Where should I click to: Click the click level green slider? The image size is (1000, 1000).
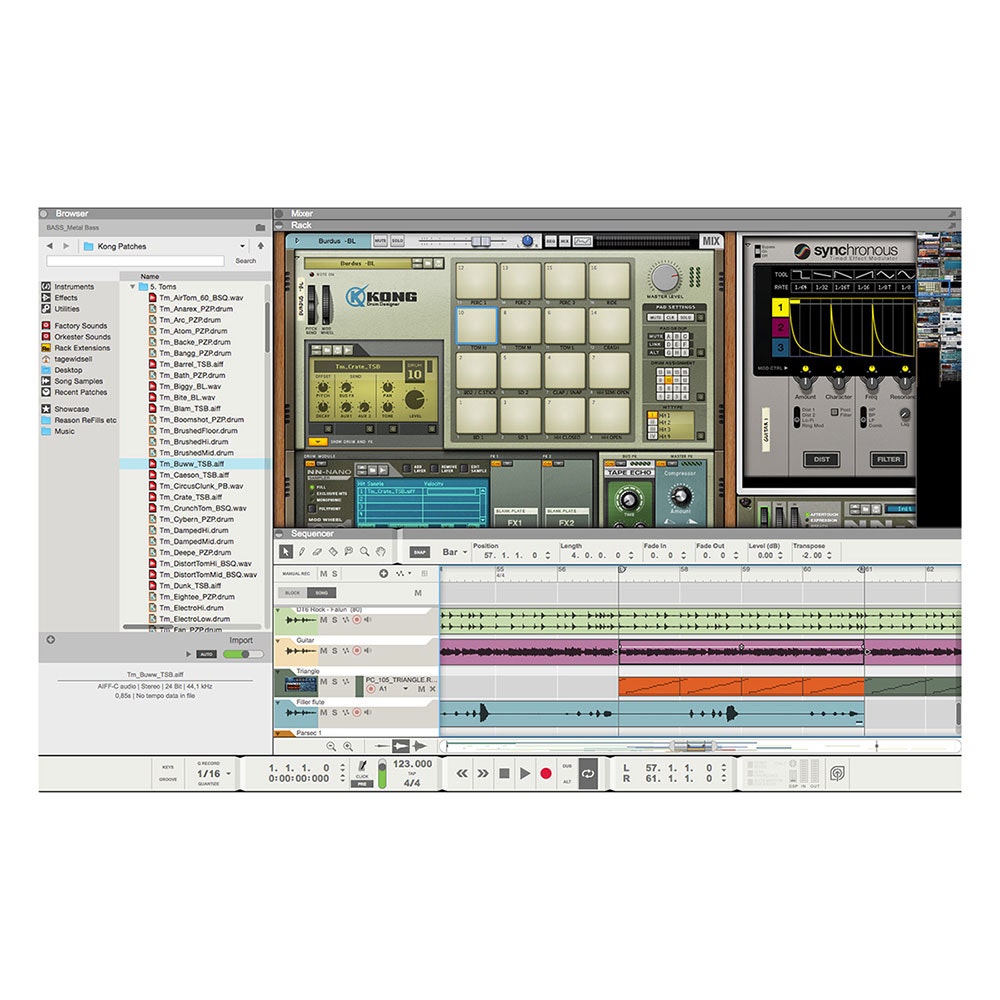point(382,774)
